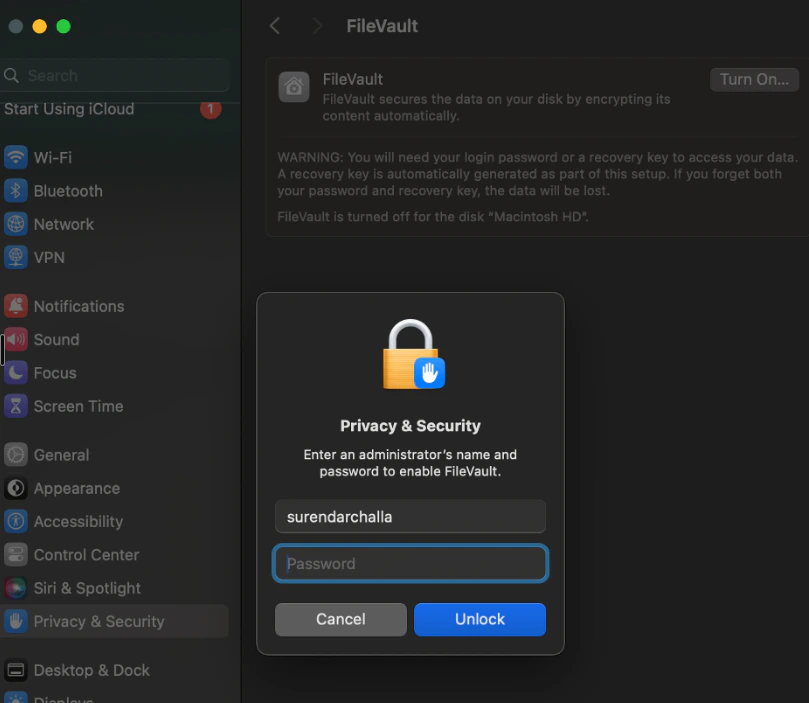Viewport: 809px width, 703px height.
Task: Select General in the sidebar
Action: pos(115,454)
